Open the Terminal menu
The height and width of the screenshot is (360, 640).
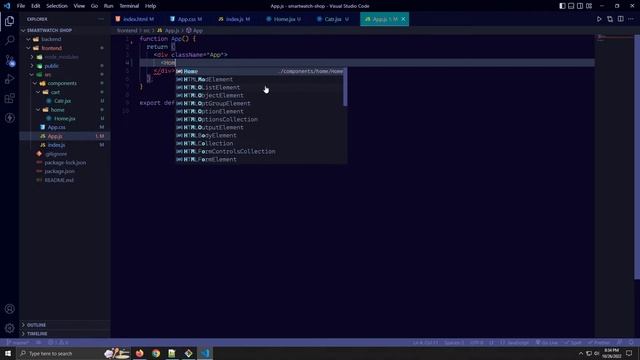tap(129, 6)
